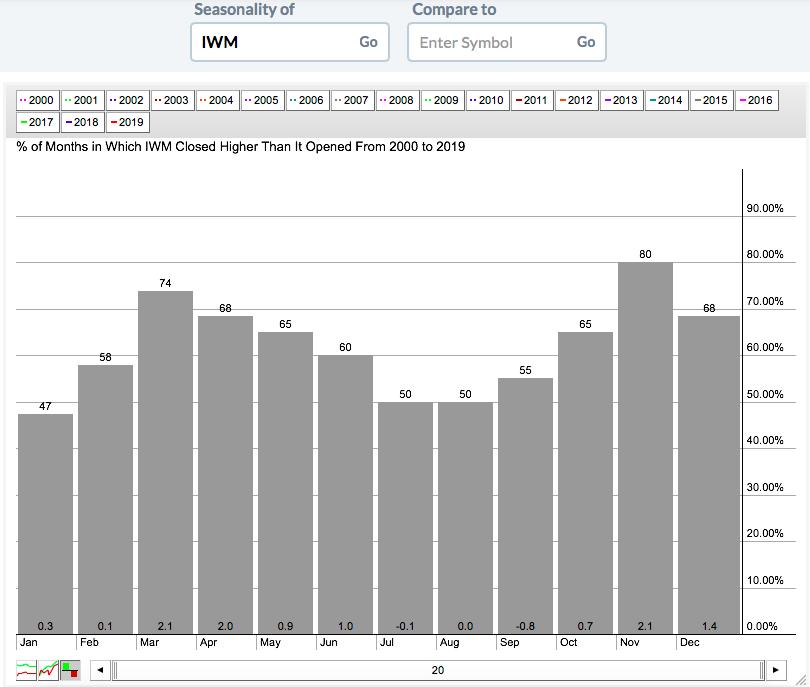Screen dimensions: 810x687
Task: Toggle the 2017 year legend
Action: tap(37, 122)
